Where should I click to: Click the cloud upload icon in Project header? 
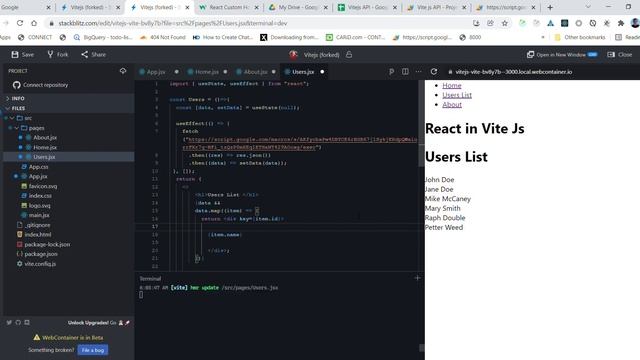coord(123,71)
